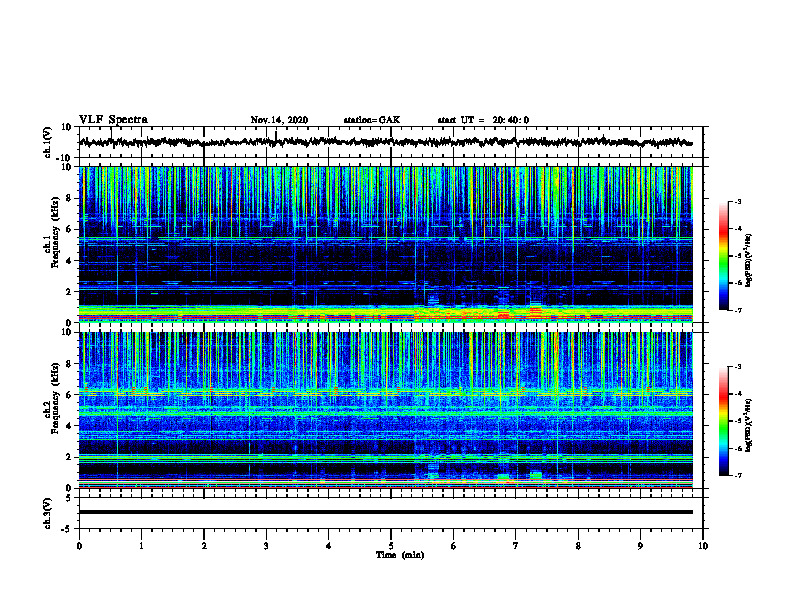Click the ch.2 colorbar "log(PSD)" label
The image size is (792, 612).
click(x=749, y=425)
